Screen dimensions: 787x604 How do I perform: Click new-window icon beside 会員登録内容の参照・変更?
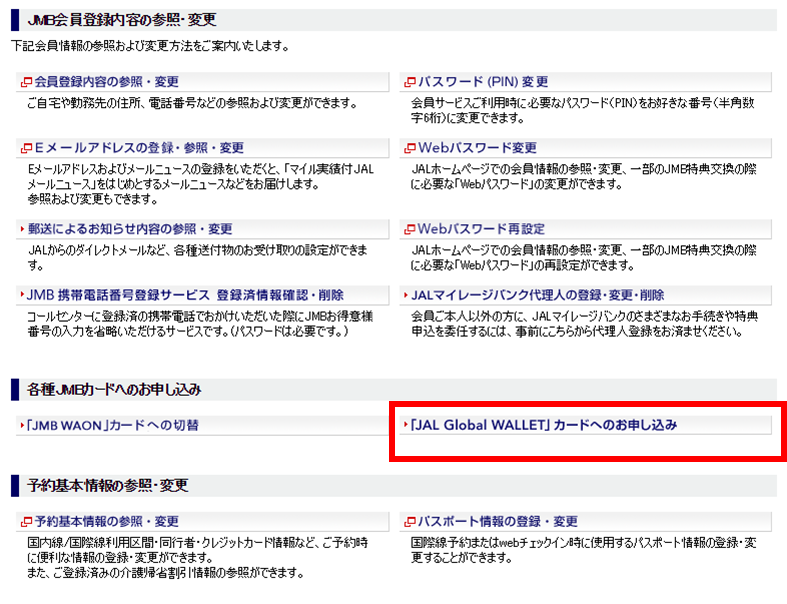(x=26, y=82)
